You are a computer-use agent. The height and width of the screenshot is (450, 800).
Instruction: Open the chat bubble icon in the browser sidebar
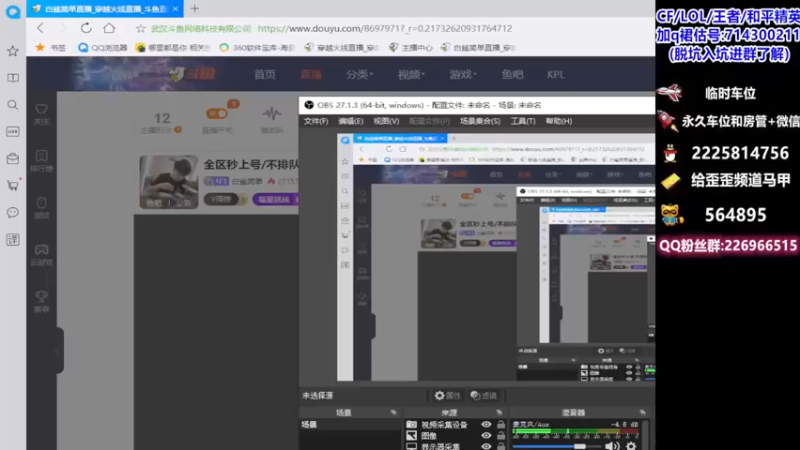(13, 212)
